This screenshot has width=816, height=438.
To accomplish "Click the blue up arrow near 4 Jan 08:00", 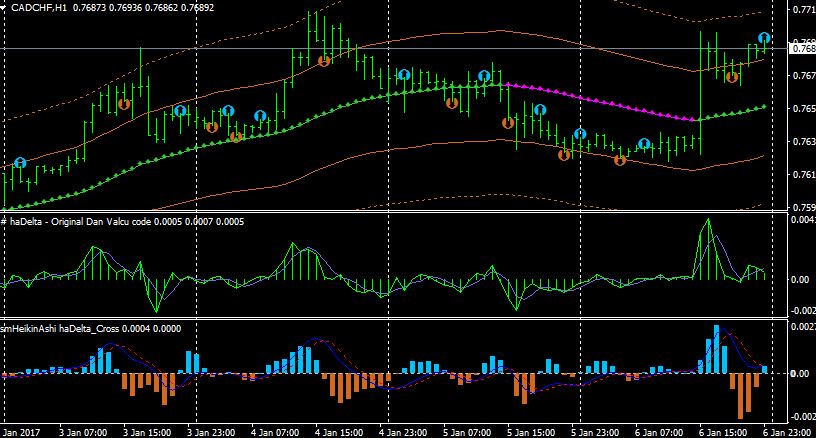I will 260,116.
